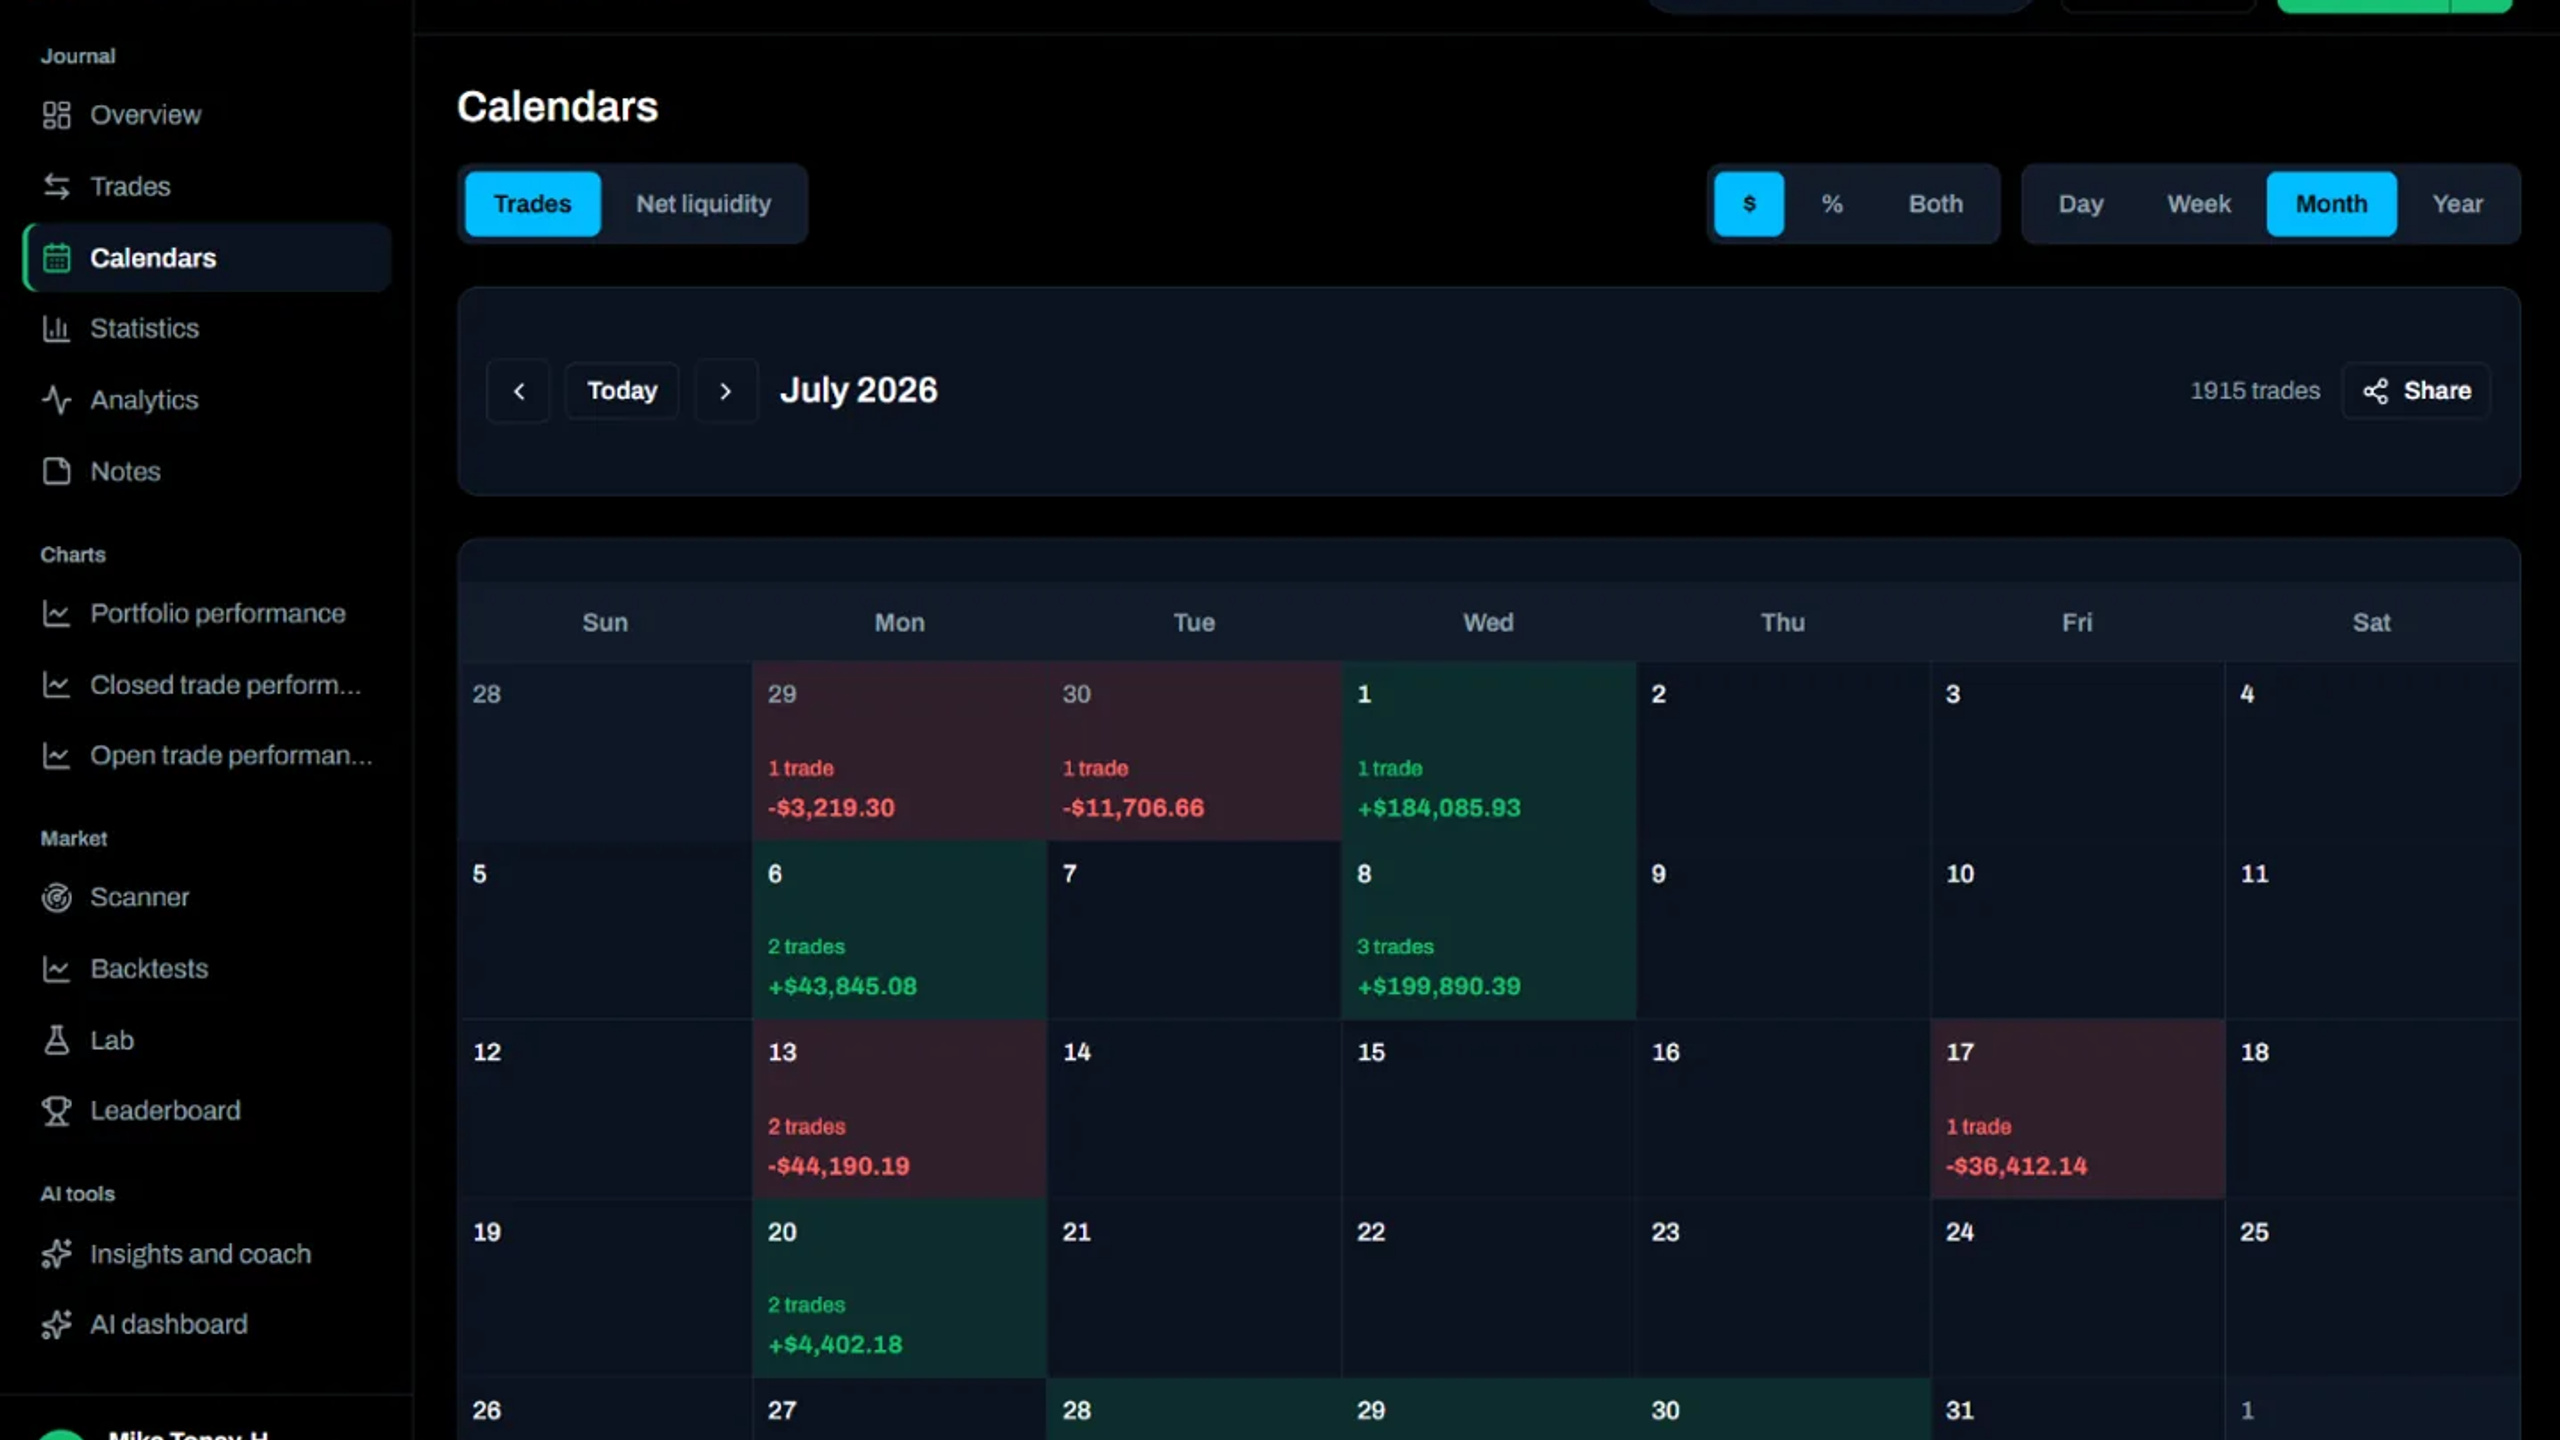This screenshot has width=2560, height=1440.
Task: Switch display to percent (%) mode
Action: (x=1831, y=204)
